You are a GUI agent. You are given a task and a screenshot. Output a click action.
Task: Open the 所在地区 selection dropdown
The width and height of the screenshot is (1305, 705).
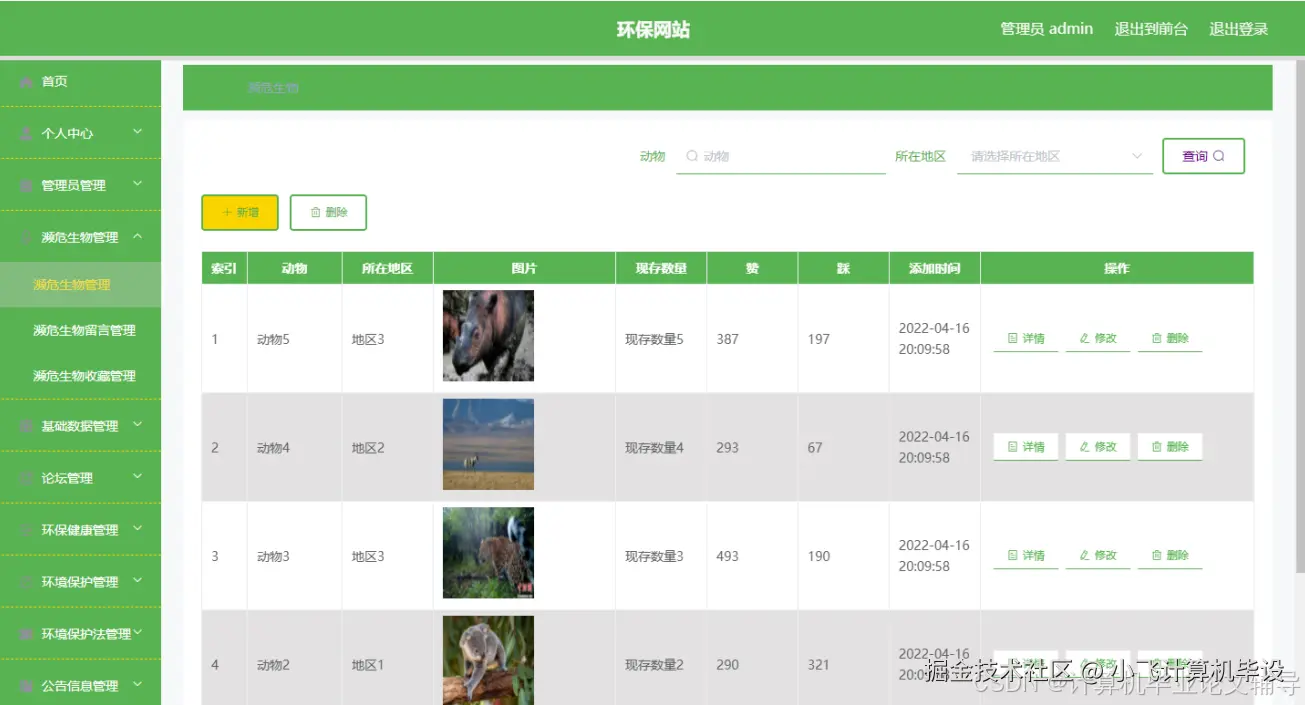tap(1050, 156)
